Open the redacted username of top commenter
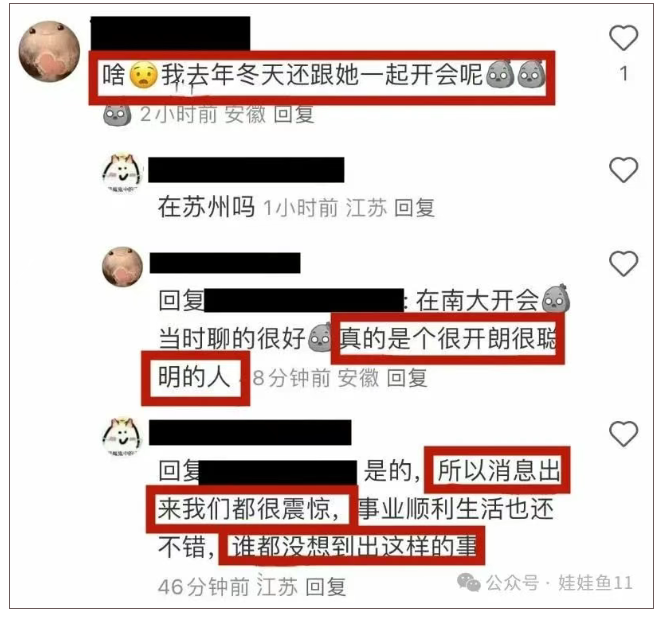Image resolution: width=672 pixels, height=620 pixels. pyautogui.click(x=171, y=33)
